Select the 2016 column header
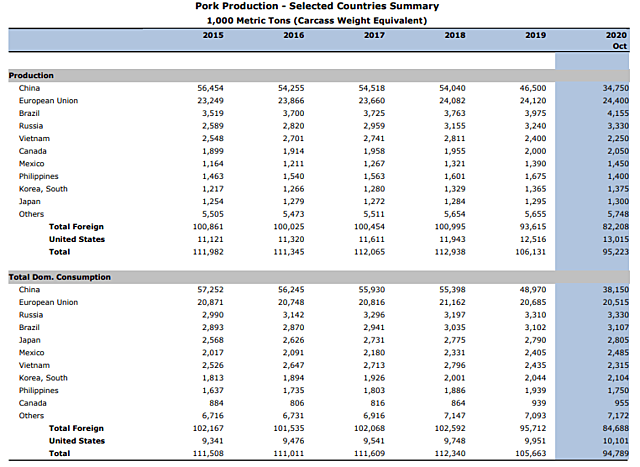The image size is (640, 467). (x=294, y=35)
